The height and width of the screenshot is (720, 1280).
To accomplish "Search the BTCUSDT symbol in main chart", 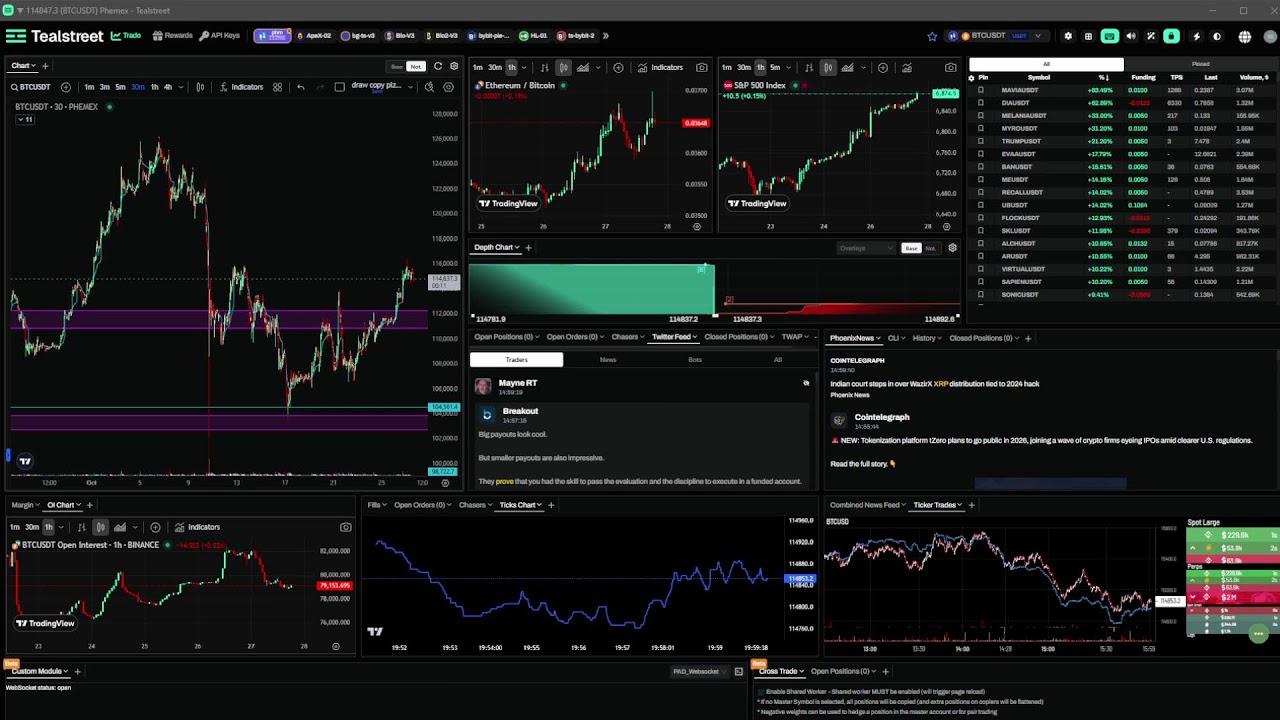I will pos(33,87).
